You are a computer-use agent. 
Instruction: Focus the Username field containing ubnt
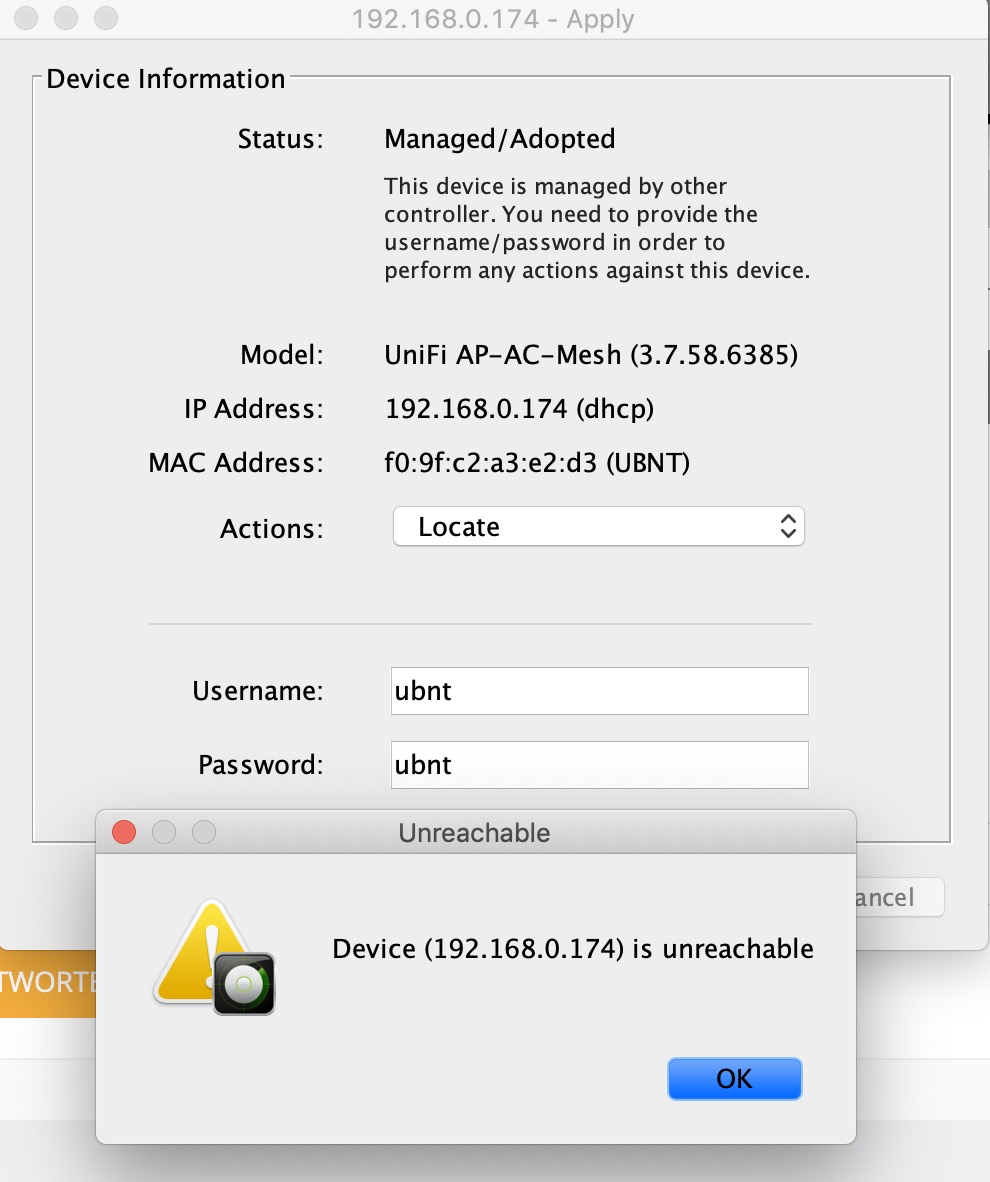coord(599,691)
